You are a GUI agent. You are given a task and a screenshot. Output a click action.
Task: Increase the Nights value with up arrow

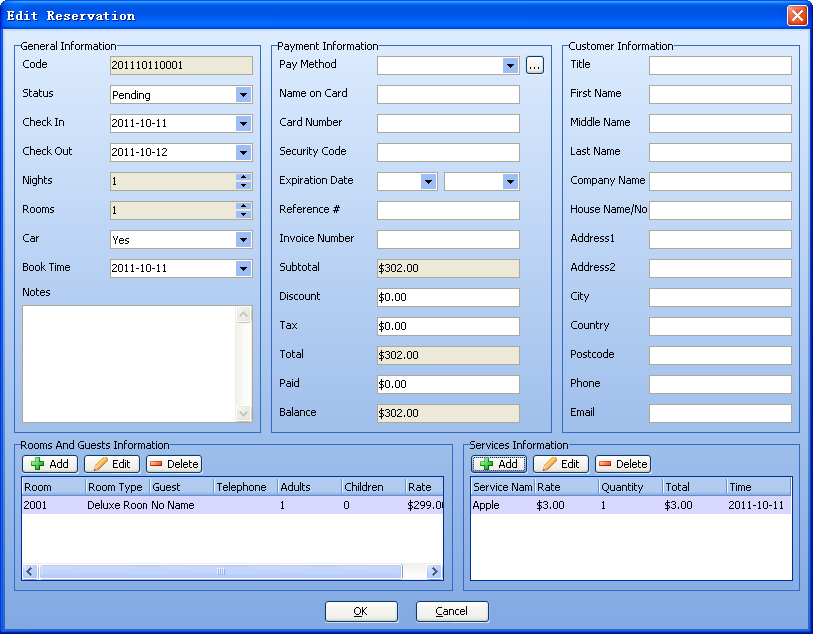243,177
